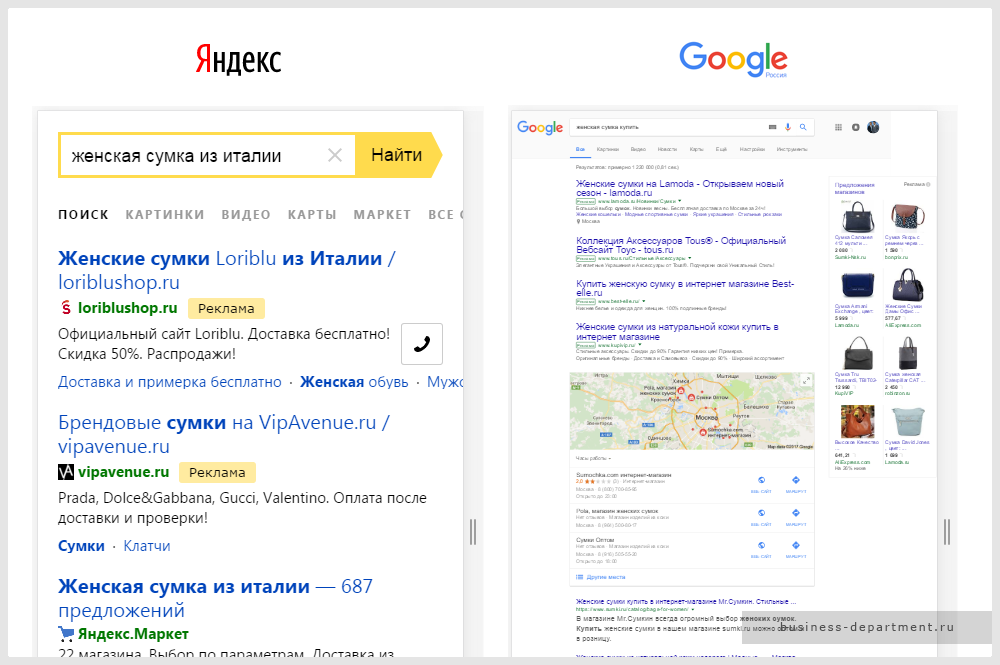Open Купить женскую сумку Best-elle.ru ad
The height and width of the screenshot is (665, 1000).
(685, 288)
